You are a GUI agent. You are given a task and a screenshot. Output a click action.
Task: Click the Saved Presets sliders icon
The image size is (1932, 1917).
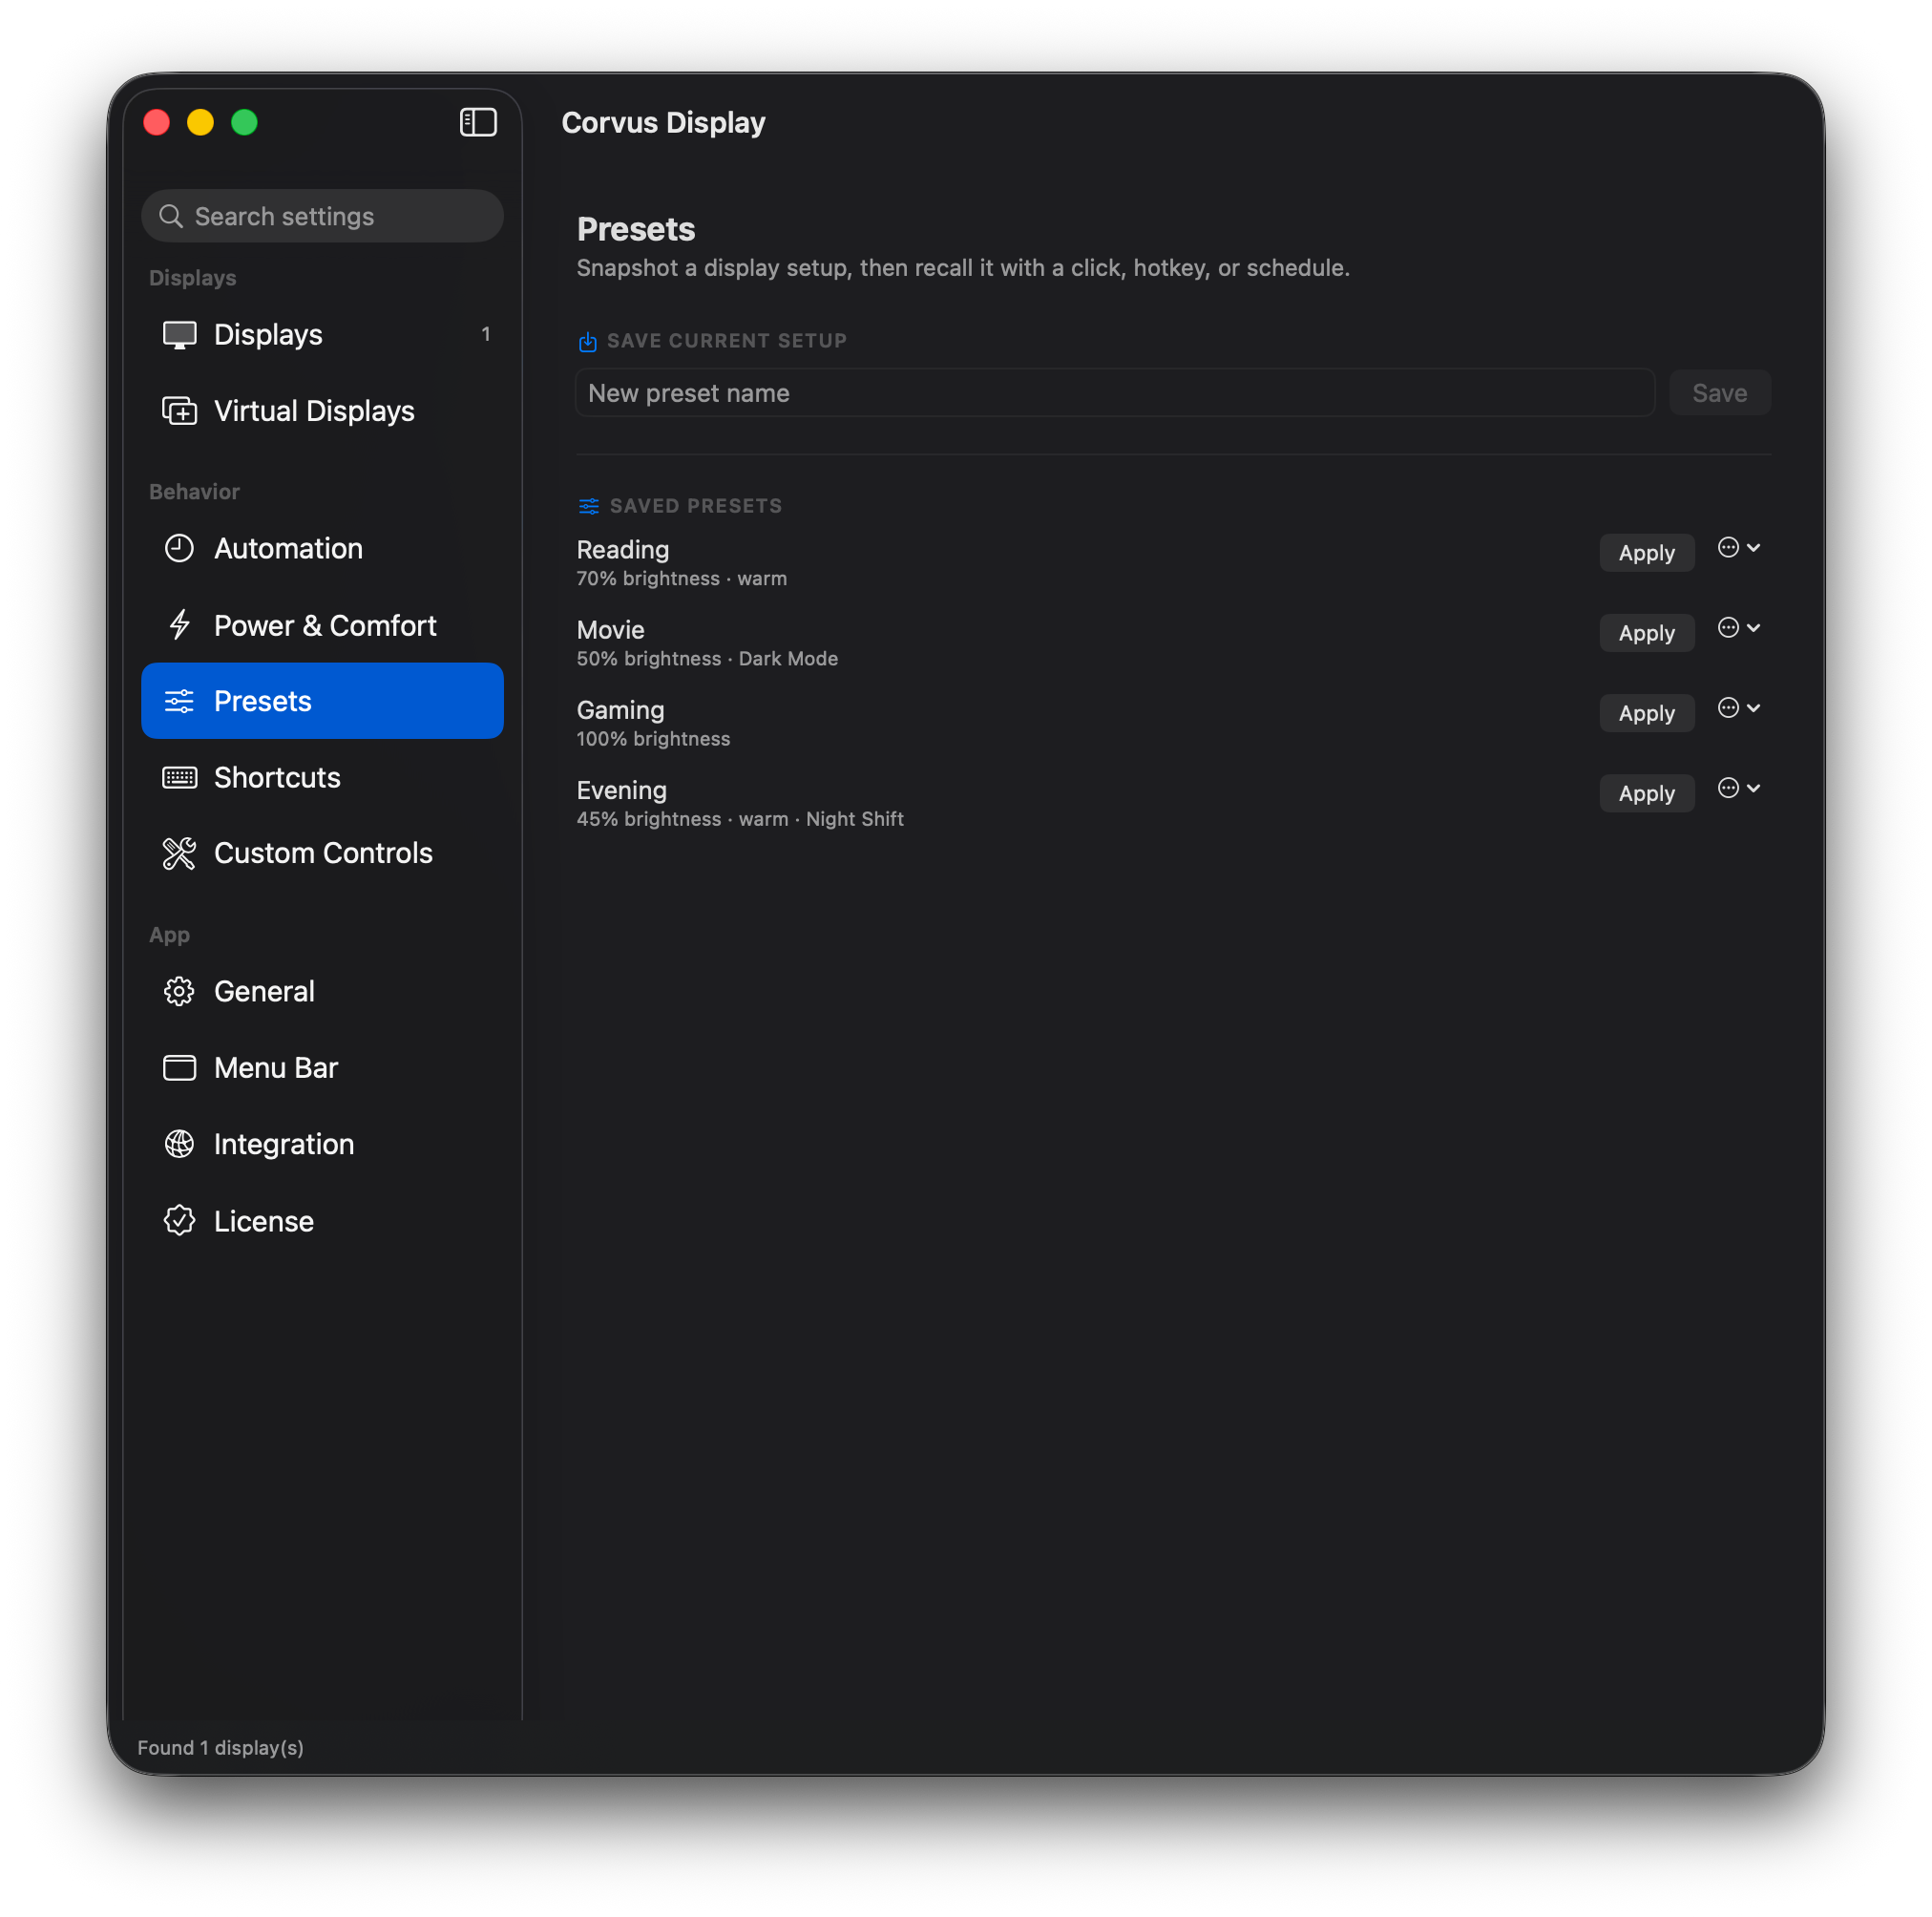click(x=589, y=507)
